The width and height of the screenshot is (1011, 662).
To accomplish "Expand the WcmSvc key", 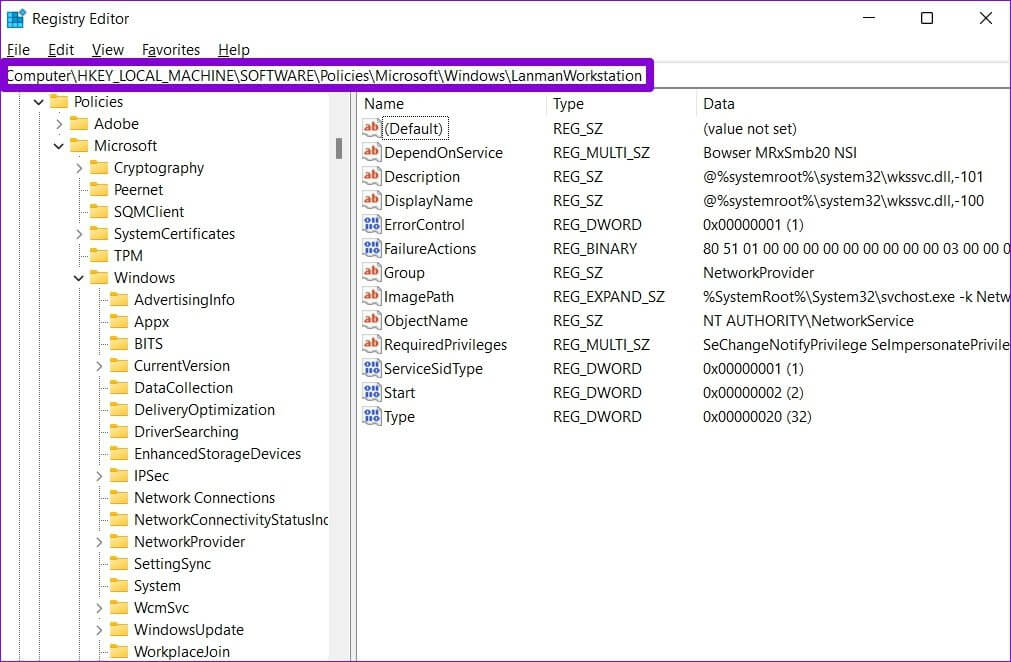I will pyautogui.click(x=99, y=607).
